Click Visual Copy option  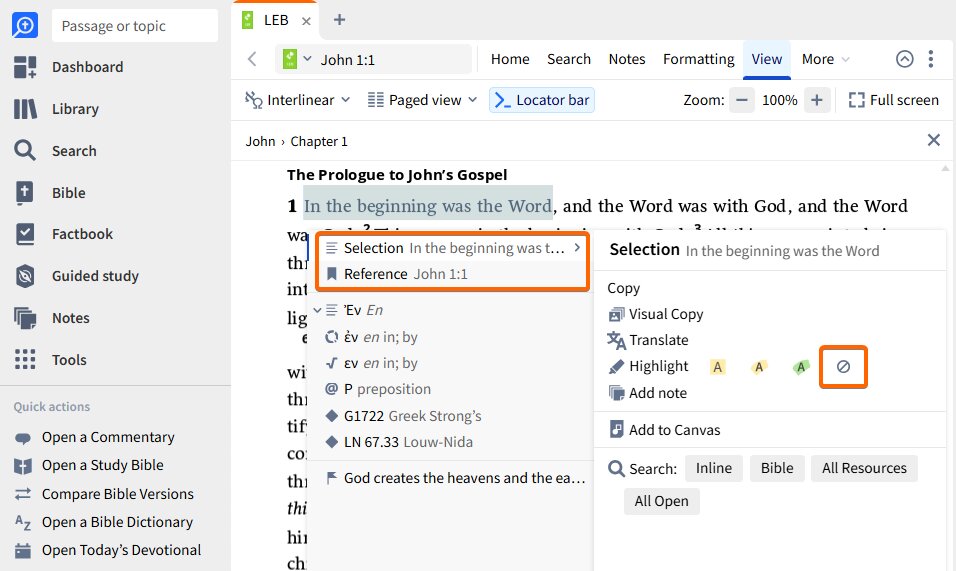click(656, 314)
